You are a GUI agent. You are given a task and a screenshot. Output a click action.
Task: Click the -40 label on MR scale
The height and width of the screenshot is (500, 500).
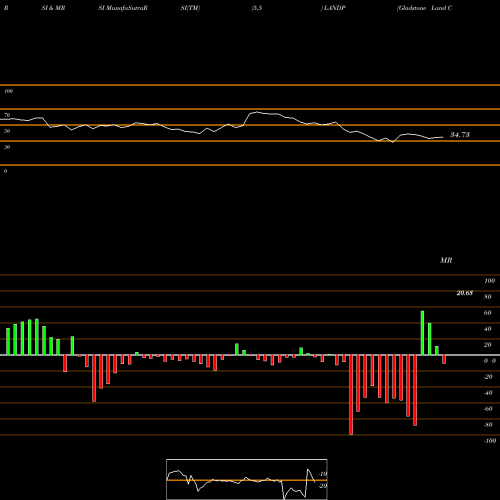488,393
